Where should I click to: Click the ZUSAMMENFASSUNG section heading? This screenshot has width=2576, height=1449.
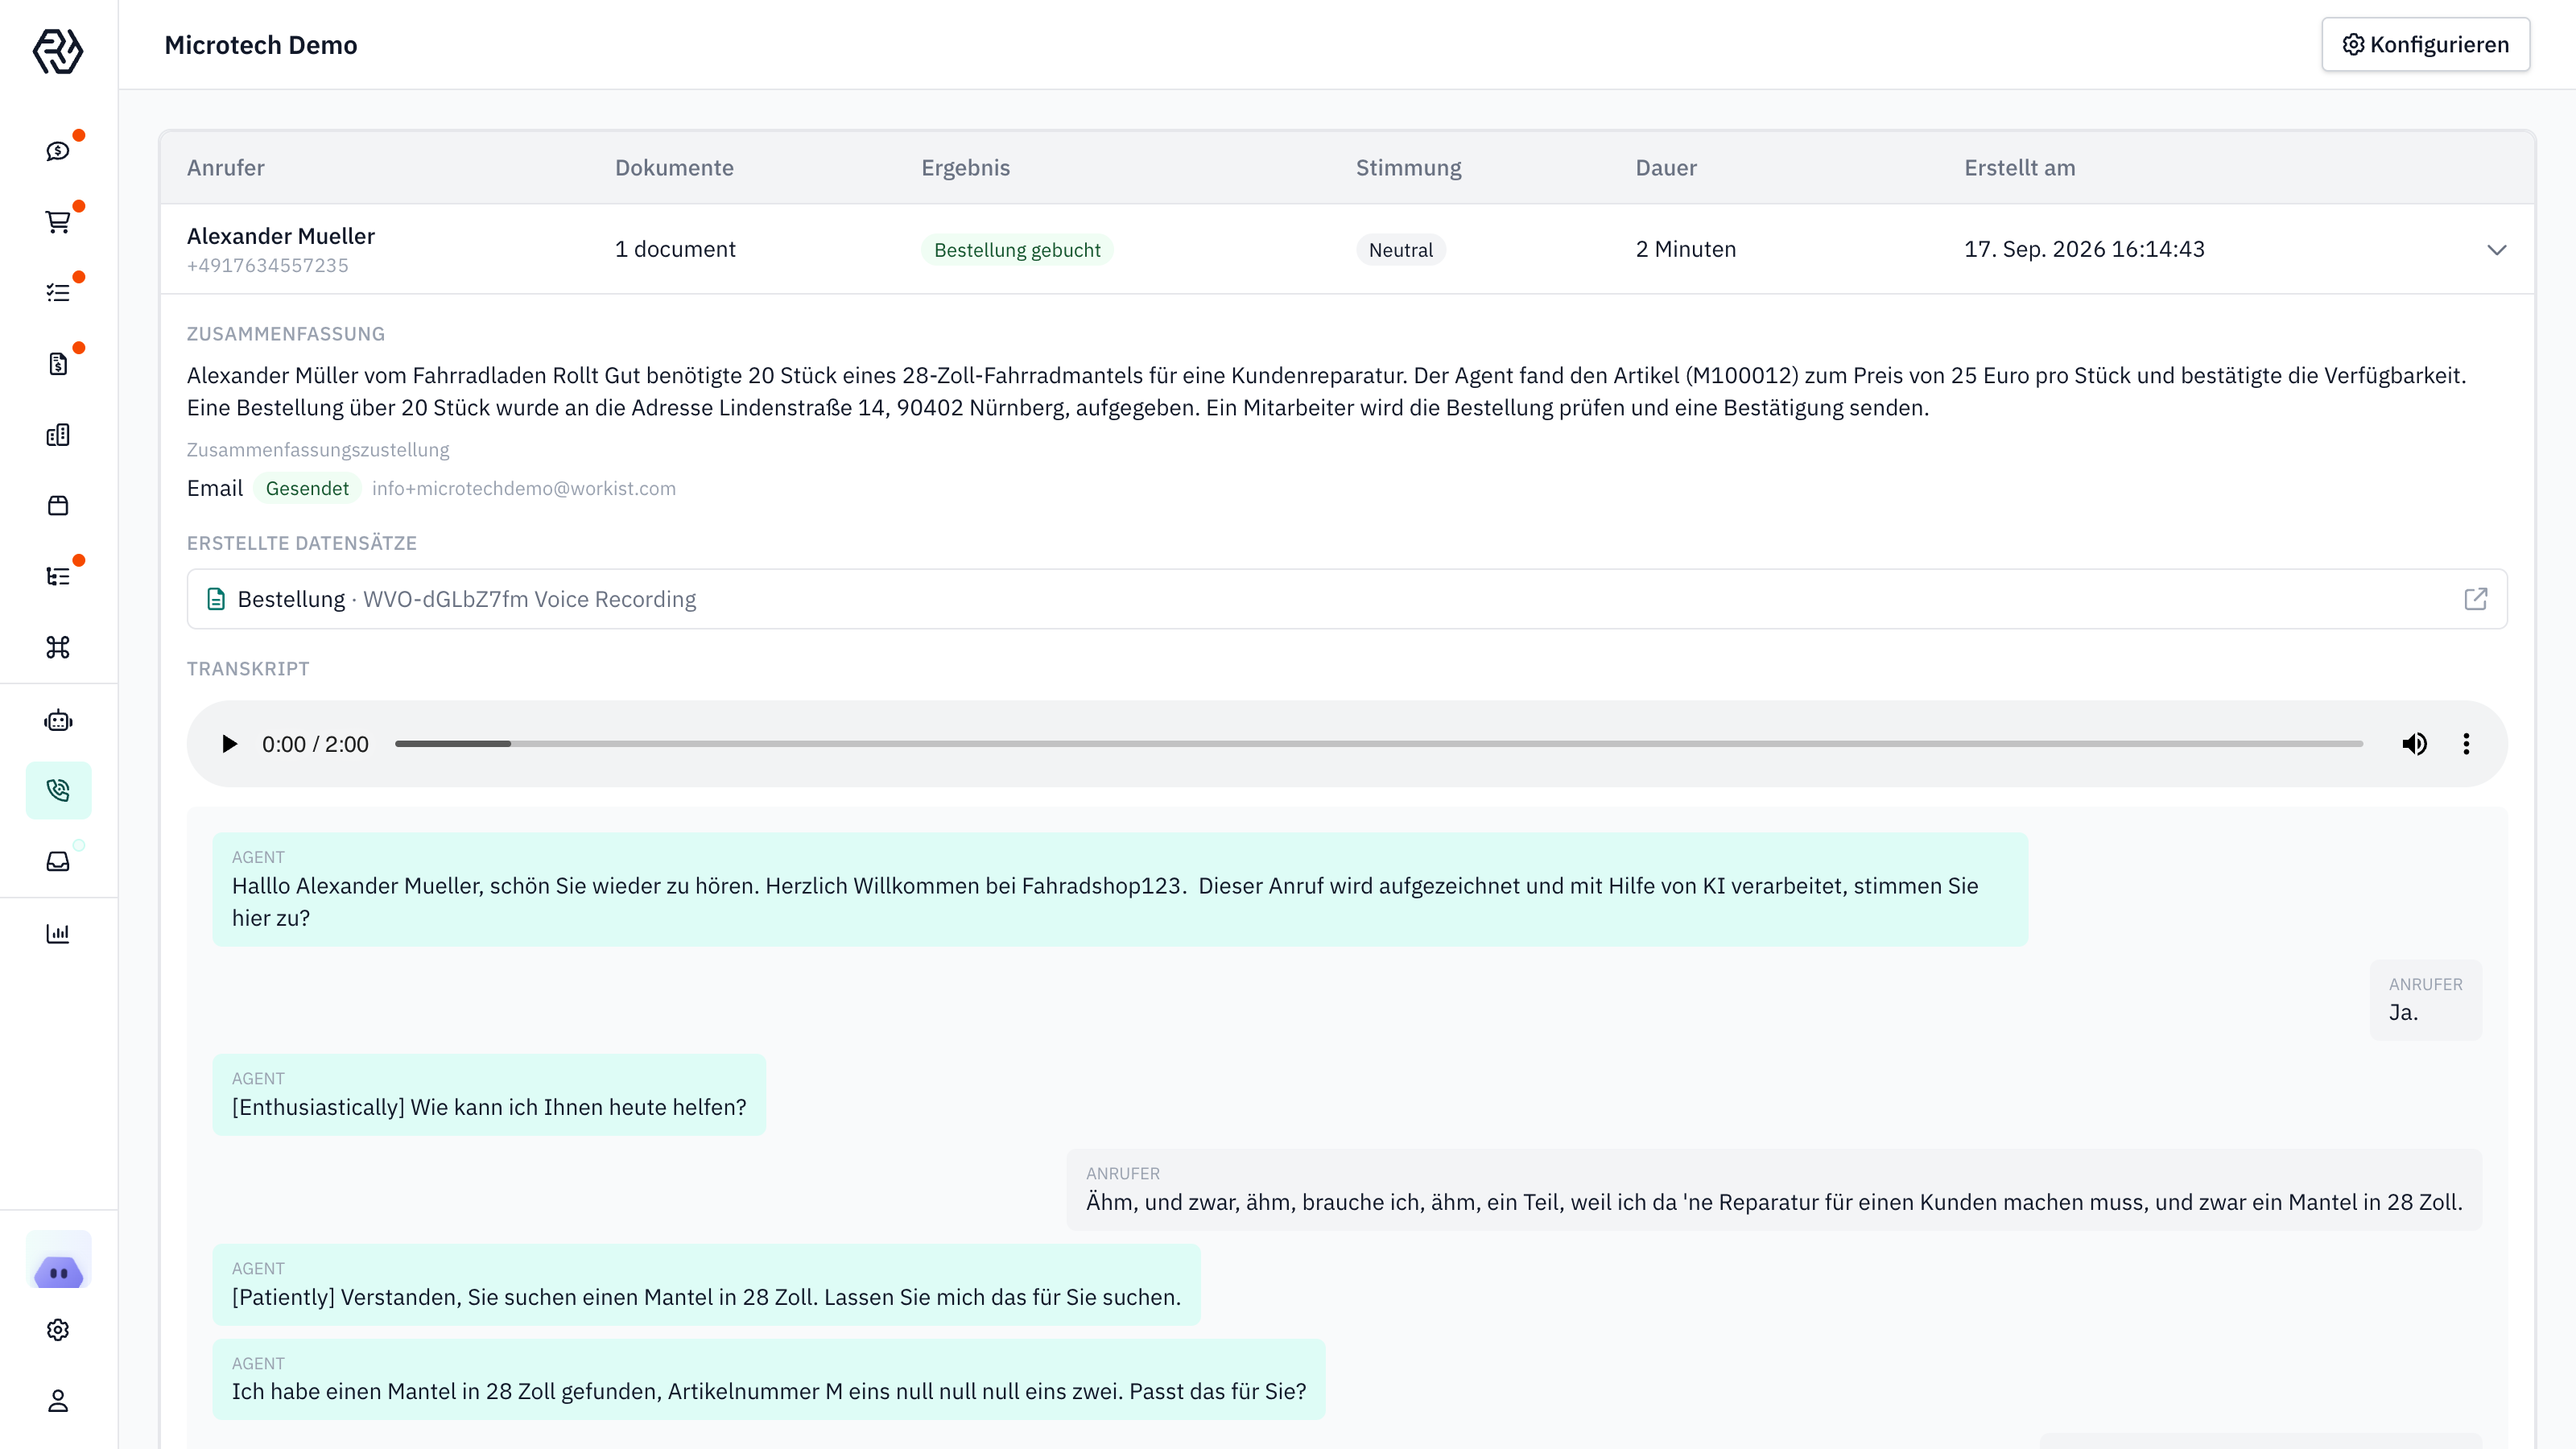[x=286, y=334]
